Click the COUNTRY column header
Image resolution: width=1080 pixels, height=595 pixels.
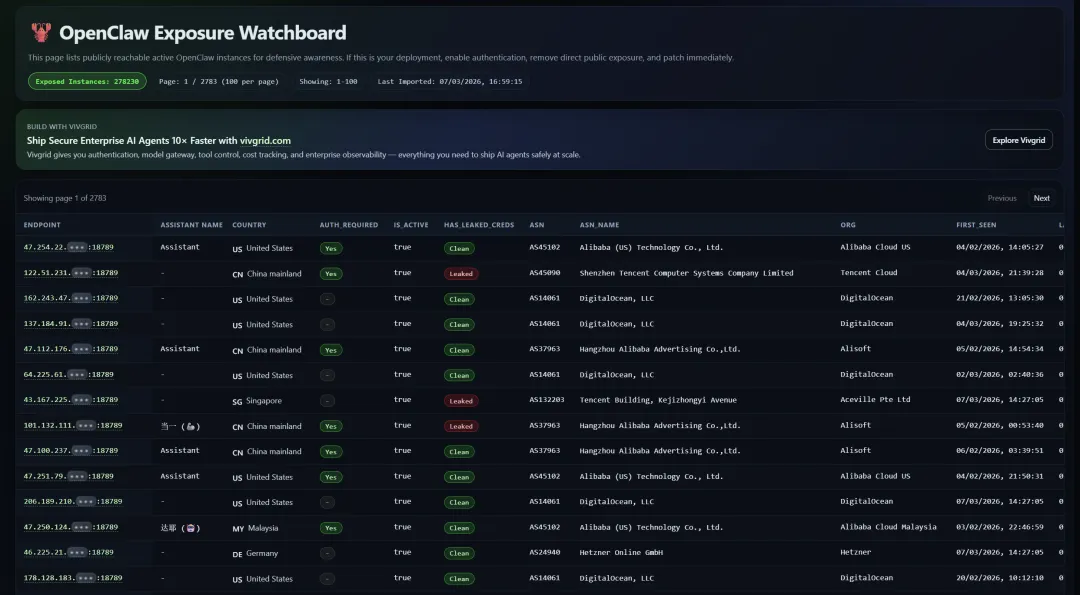coord(249,225)
